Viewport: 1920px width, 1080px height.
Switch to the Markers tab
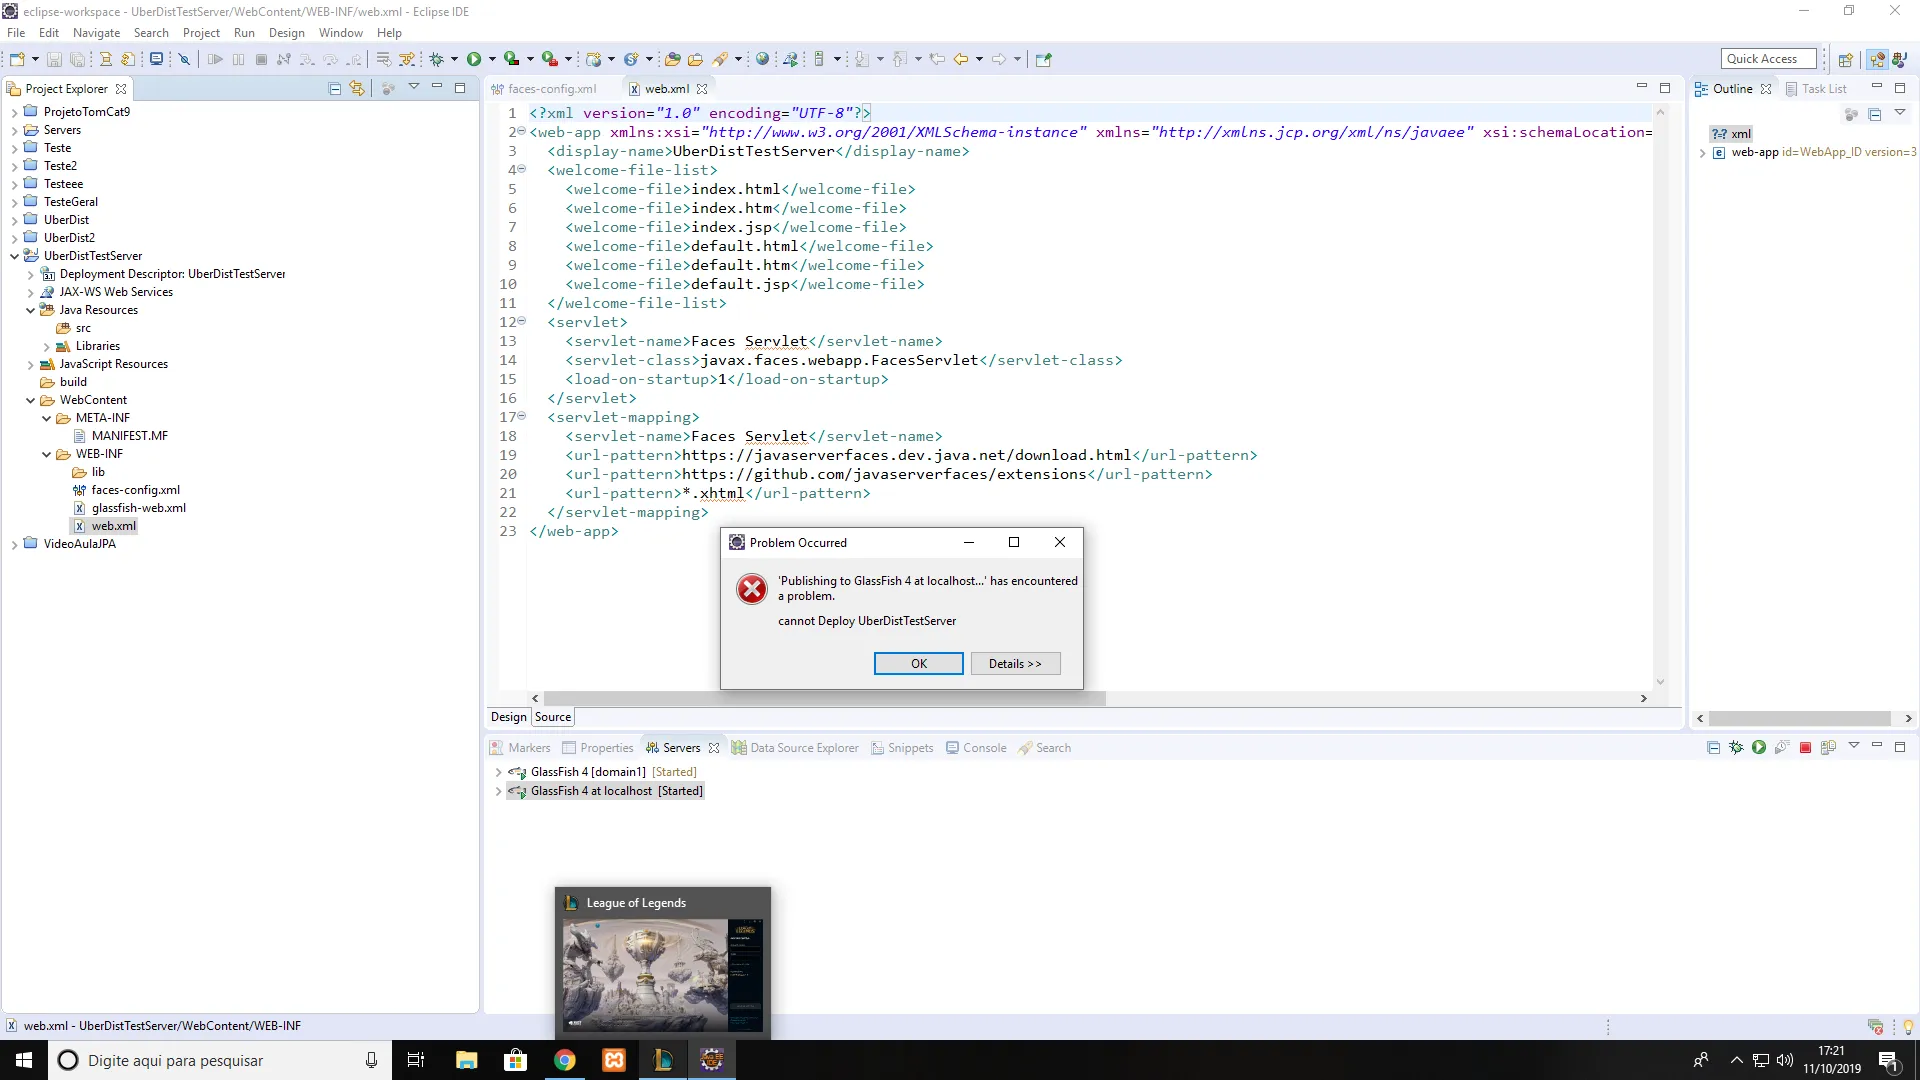520,748
